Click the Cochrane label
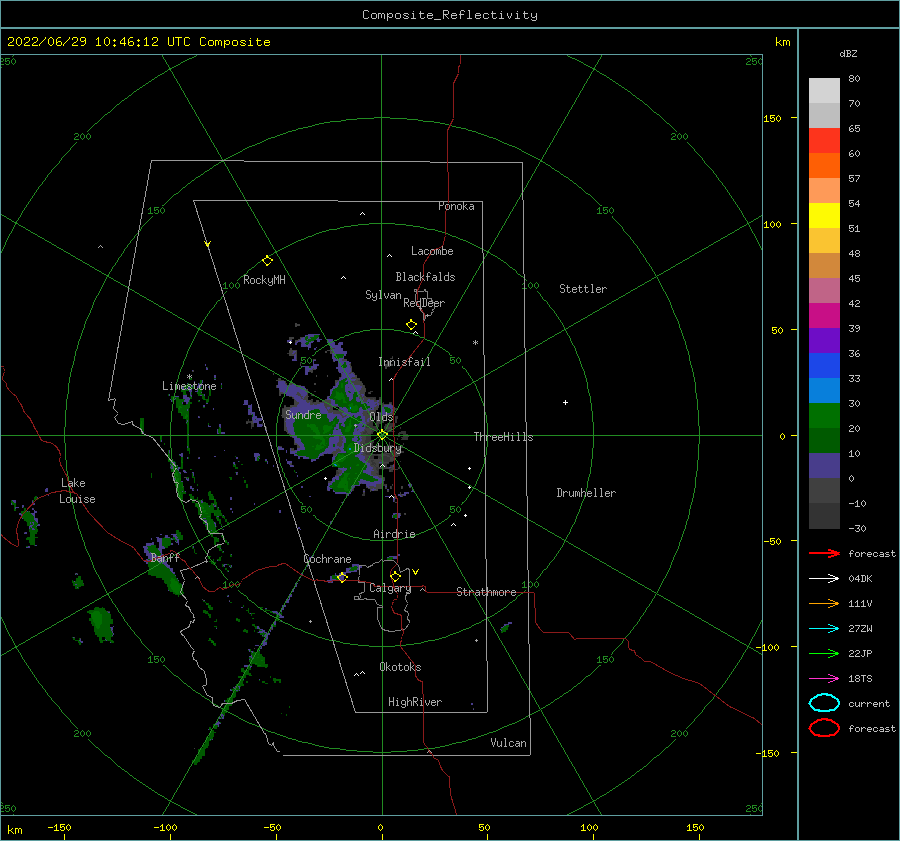 pyautogui.click(x=327, y=559)
